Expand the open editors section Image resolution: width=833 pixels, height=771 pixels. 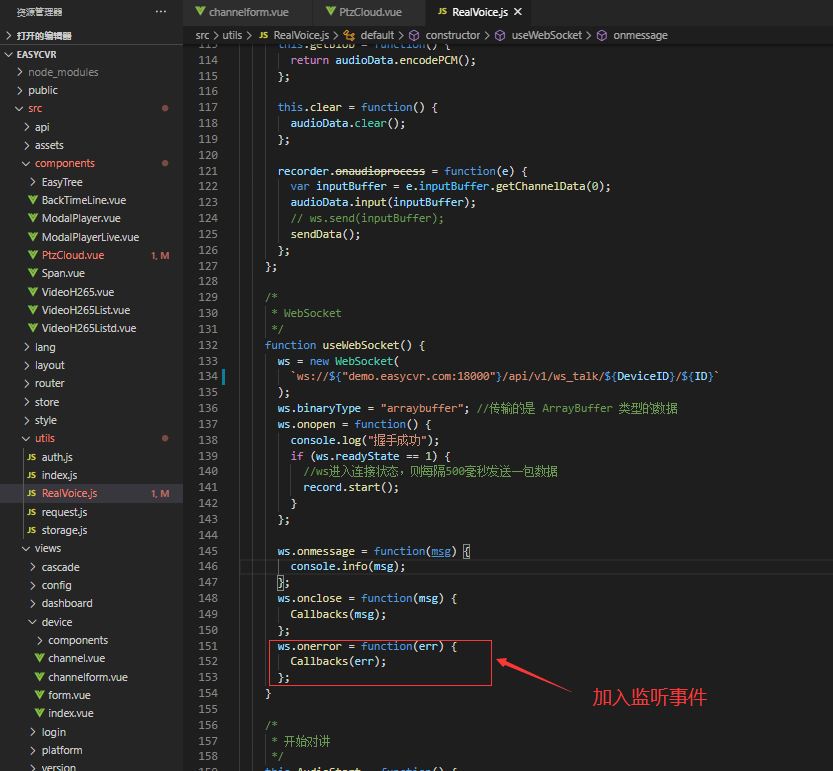pos(8,36)
